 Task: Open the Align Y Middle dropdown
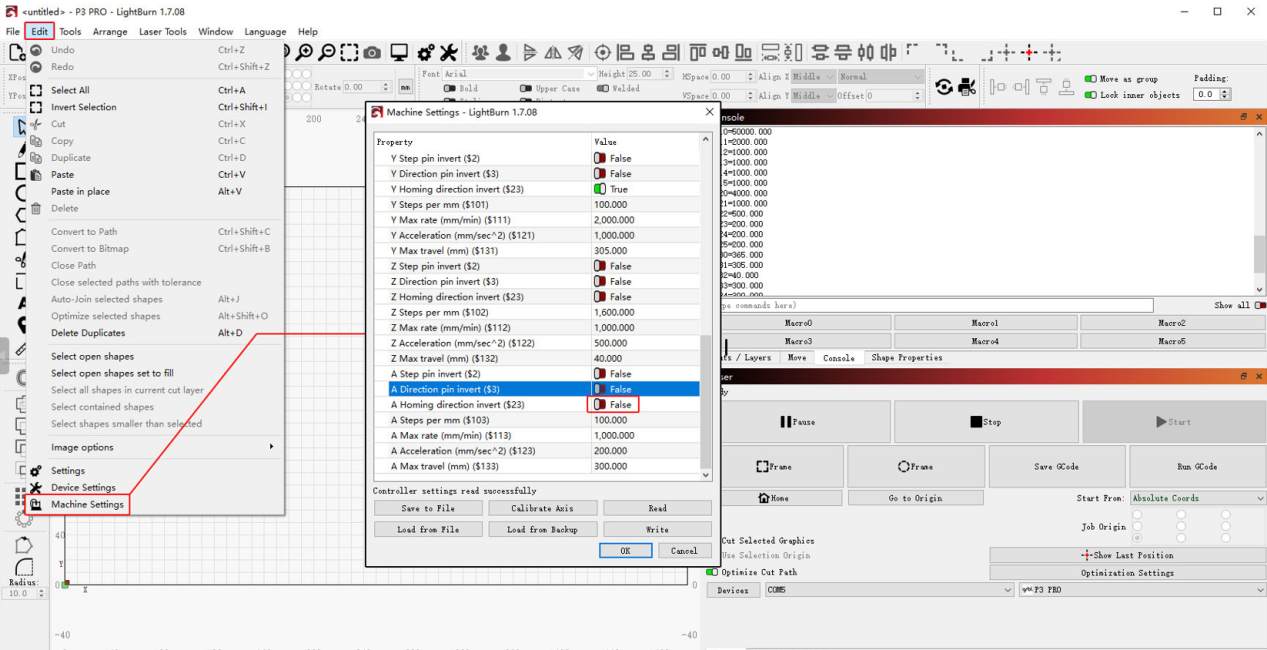[813, 95]
